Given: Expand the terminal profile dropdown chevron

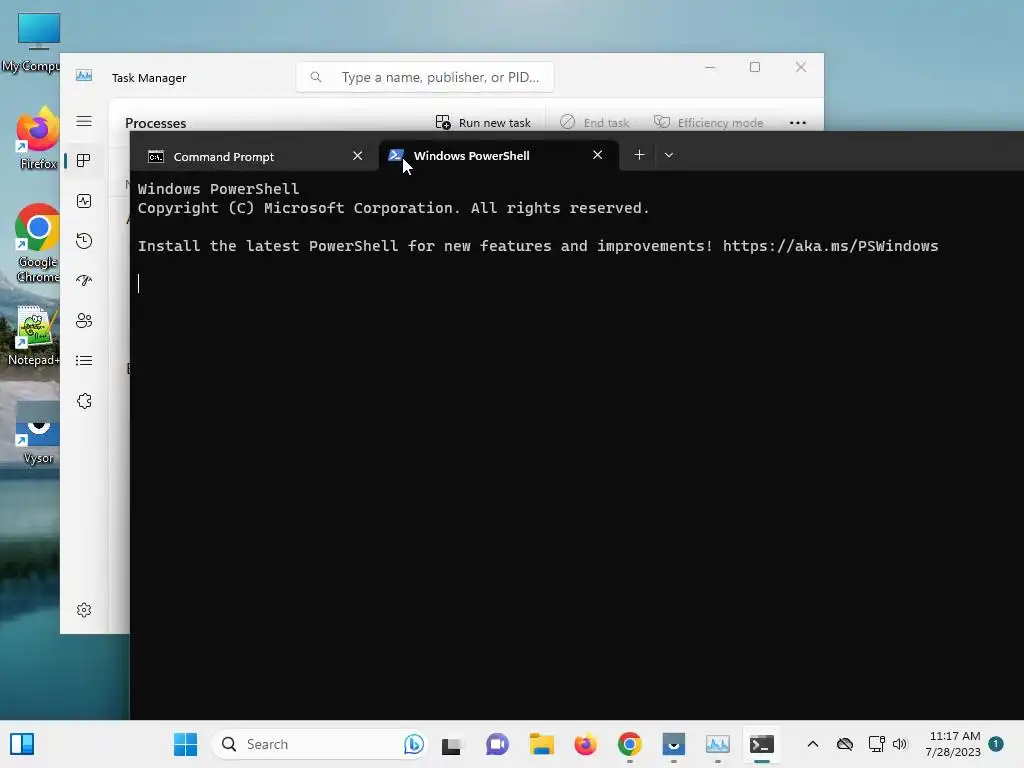Looking at the screenshot, I should (x=669, y=155).
